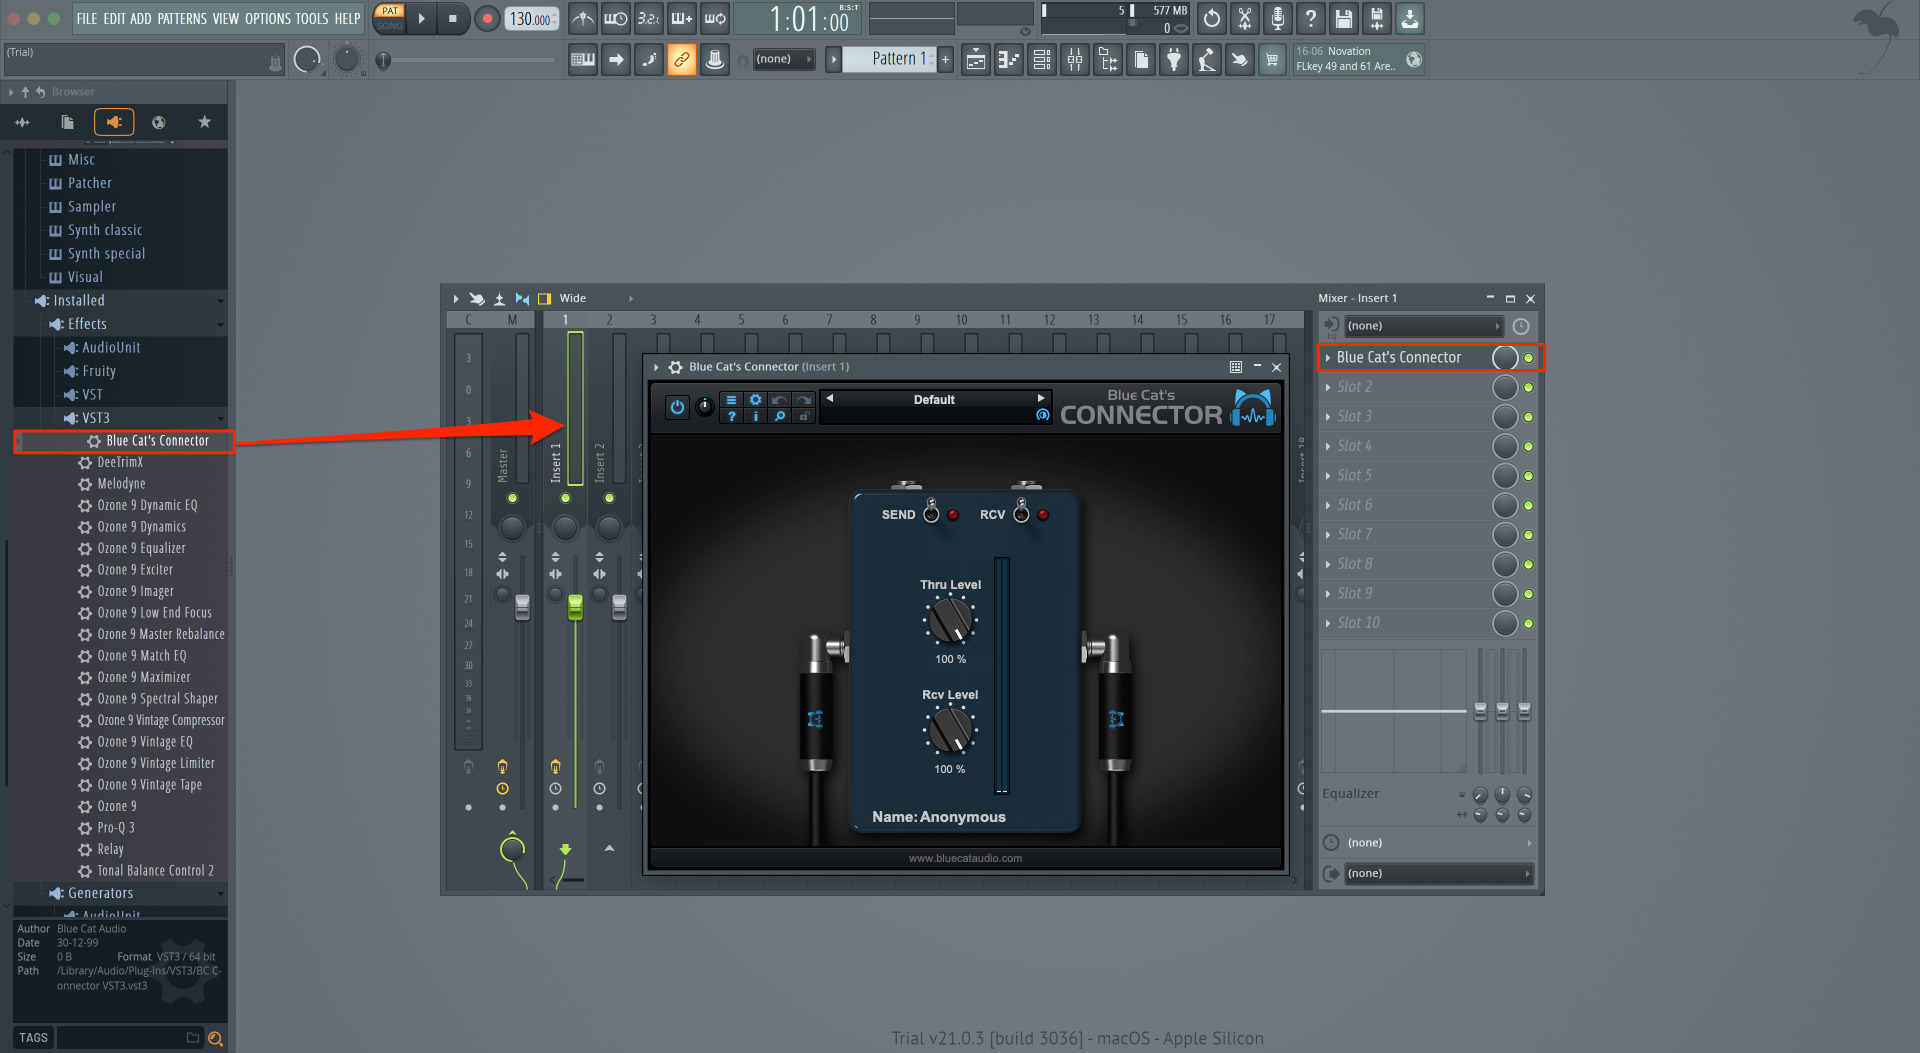The height and width of the screenshot is (1053, 1920).
Task: Open the OPTIONS menu
Action: (x=268, y=19)
